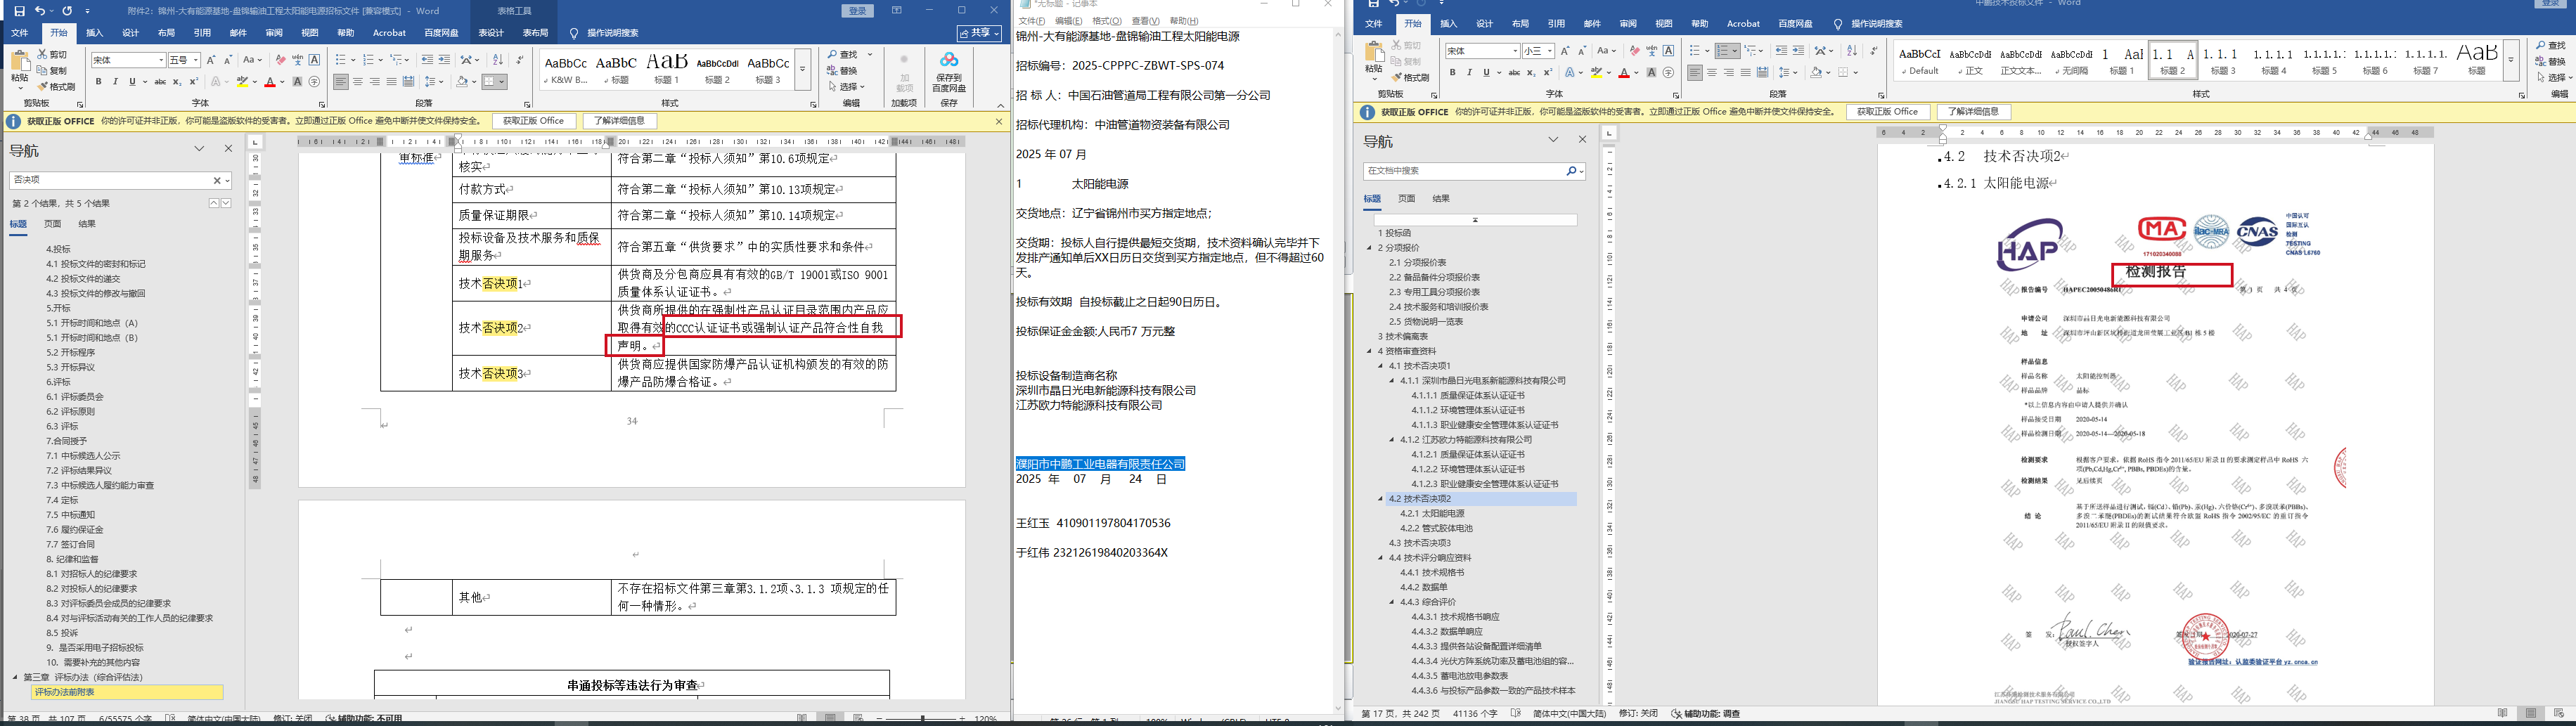Toggle underline in 附件2 Word ribbon
Image resolution: width=2576 pixels, height=726 pixels.
[133, 82]
